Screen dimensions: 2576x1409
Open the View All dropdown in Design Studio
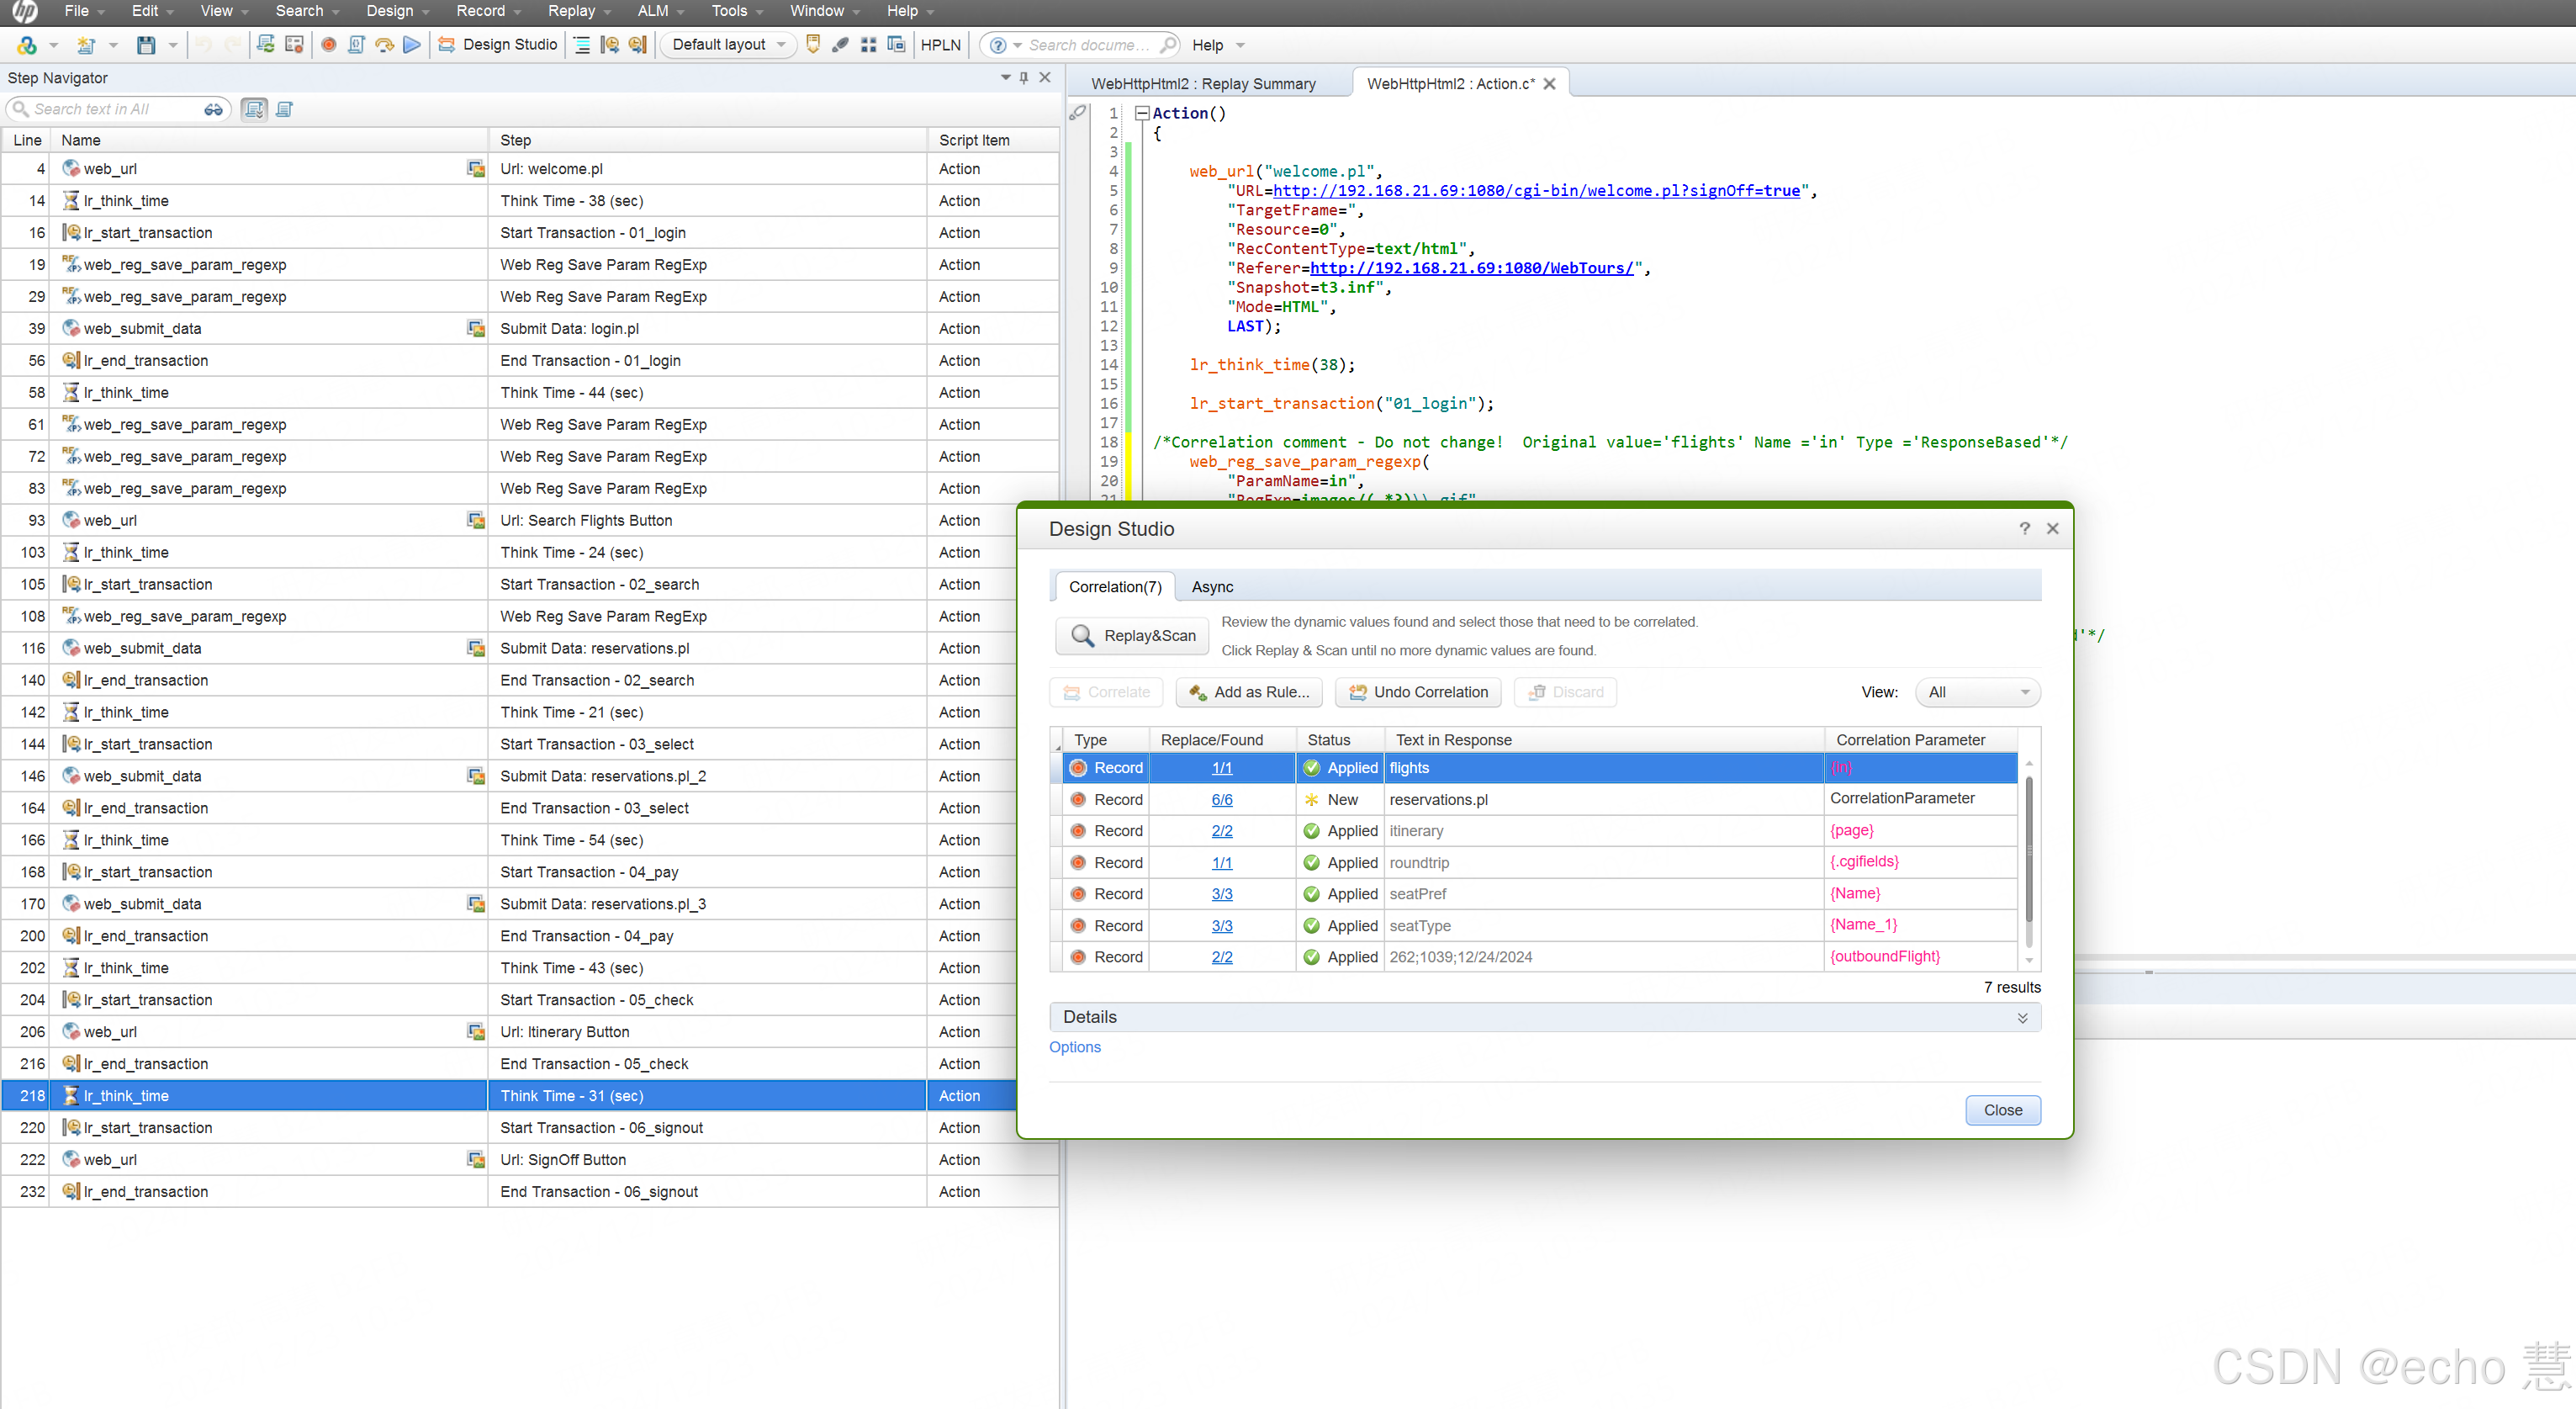pos(1977,692)
